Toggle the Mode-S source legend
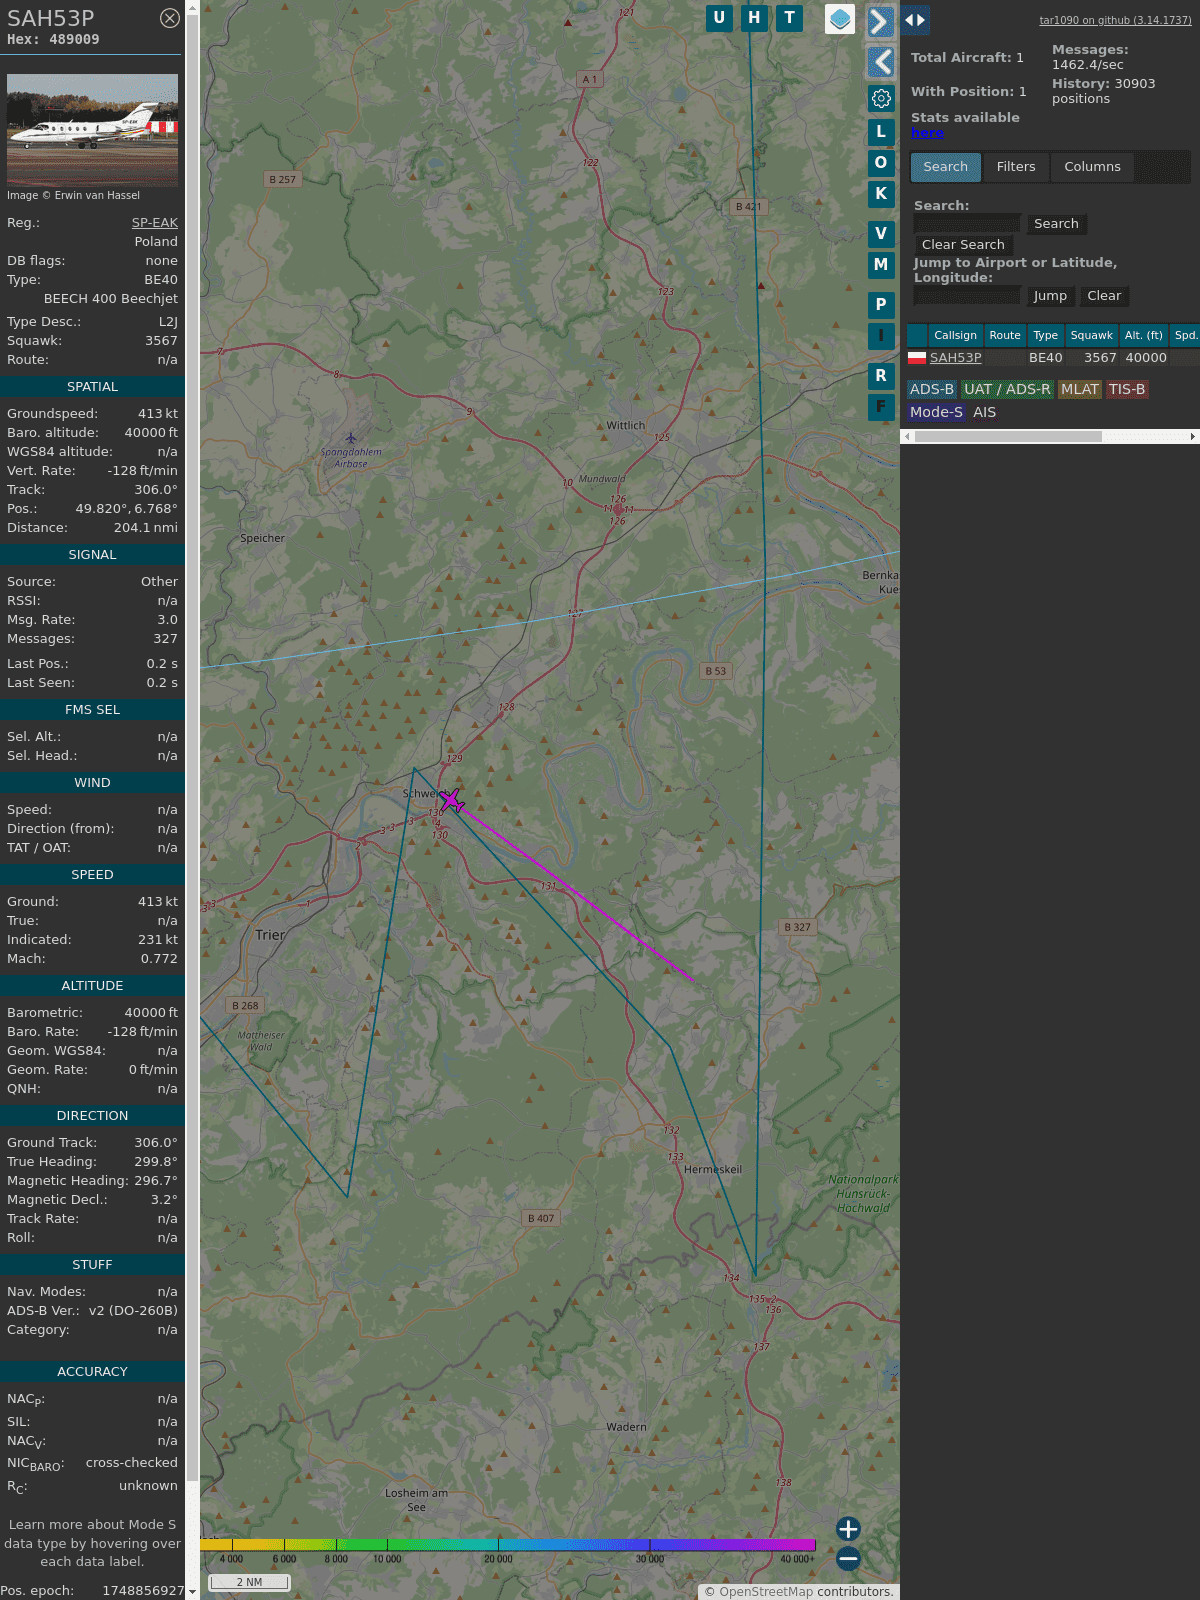This screenshot has height=1600, width=1200. point(936,413)
